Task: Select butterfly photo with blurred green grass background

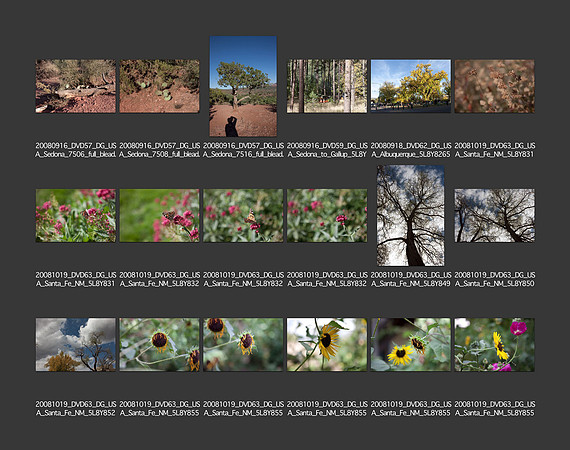Action: pos(160,215)
